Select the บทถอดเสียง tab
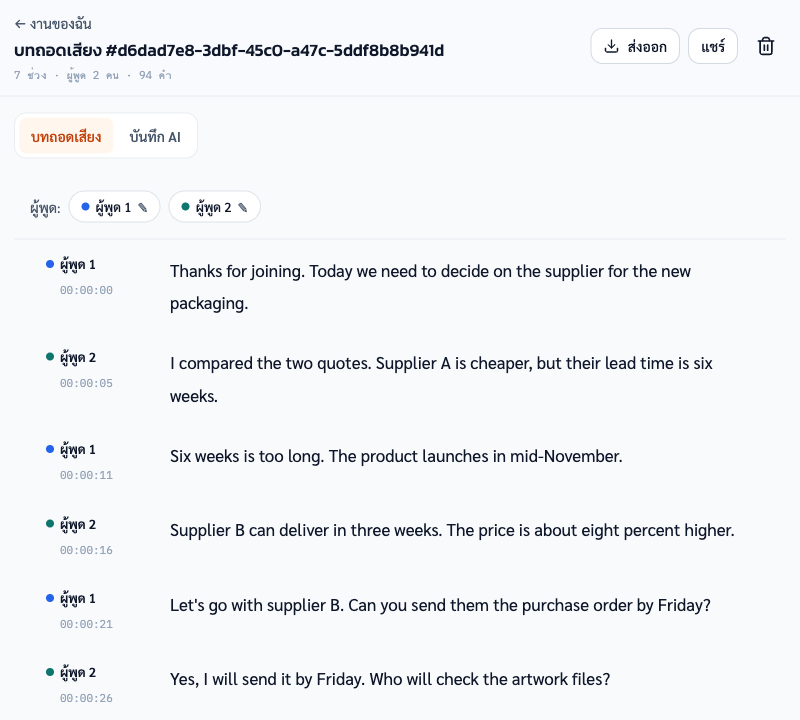 click(66, 136)
